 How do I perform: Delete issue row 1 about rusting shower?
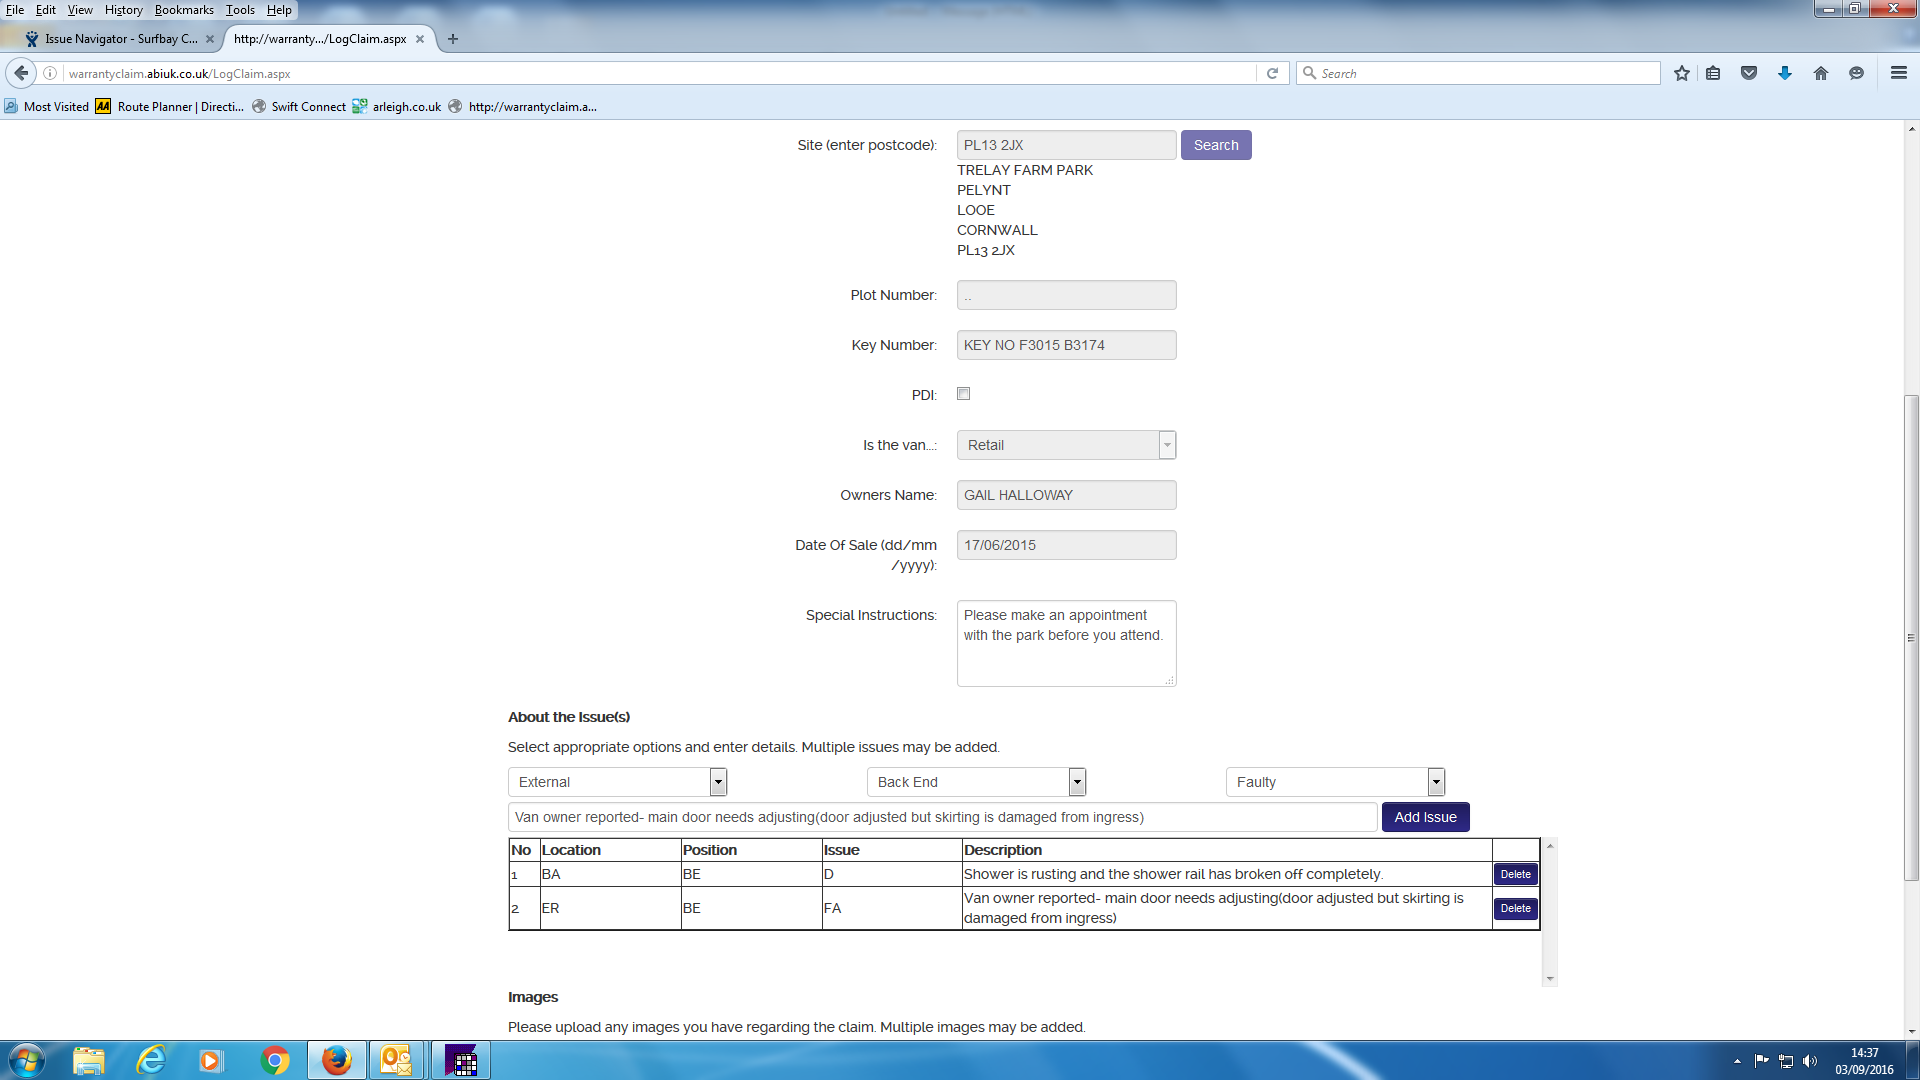1515,874
